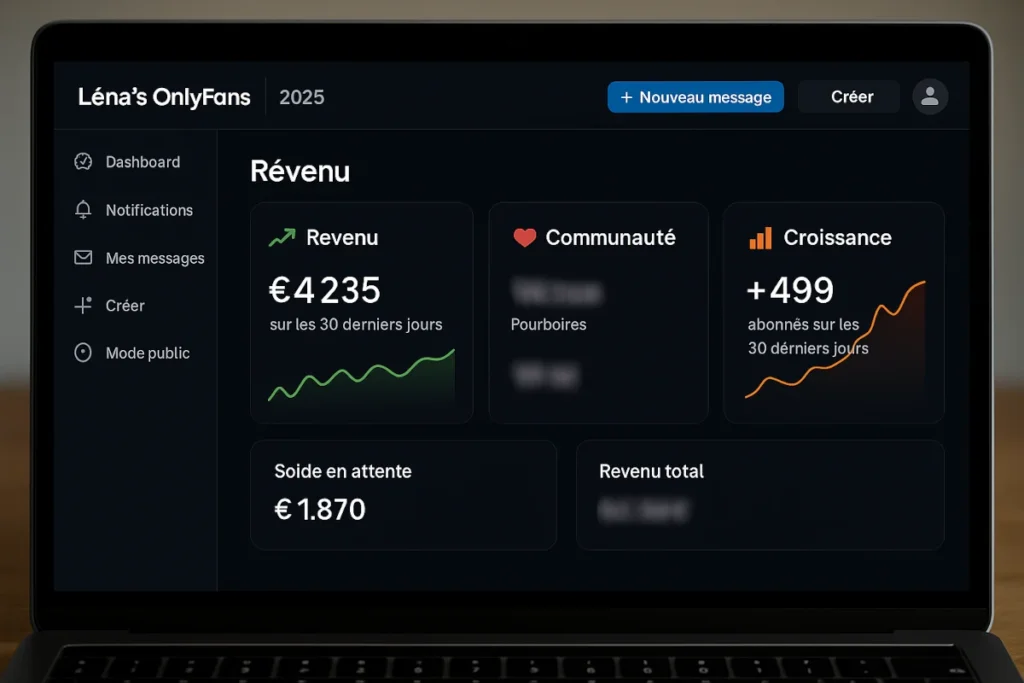Click the +499 subscribers value
The height and width of the screenshot is (683, 1024).
[790, 290]
